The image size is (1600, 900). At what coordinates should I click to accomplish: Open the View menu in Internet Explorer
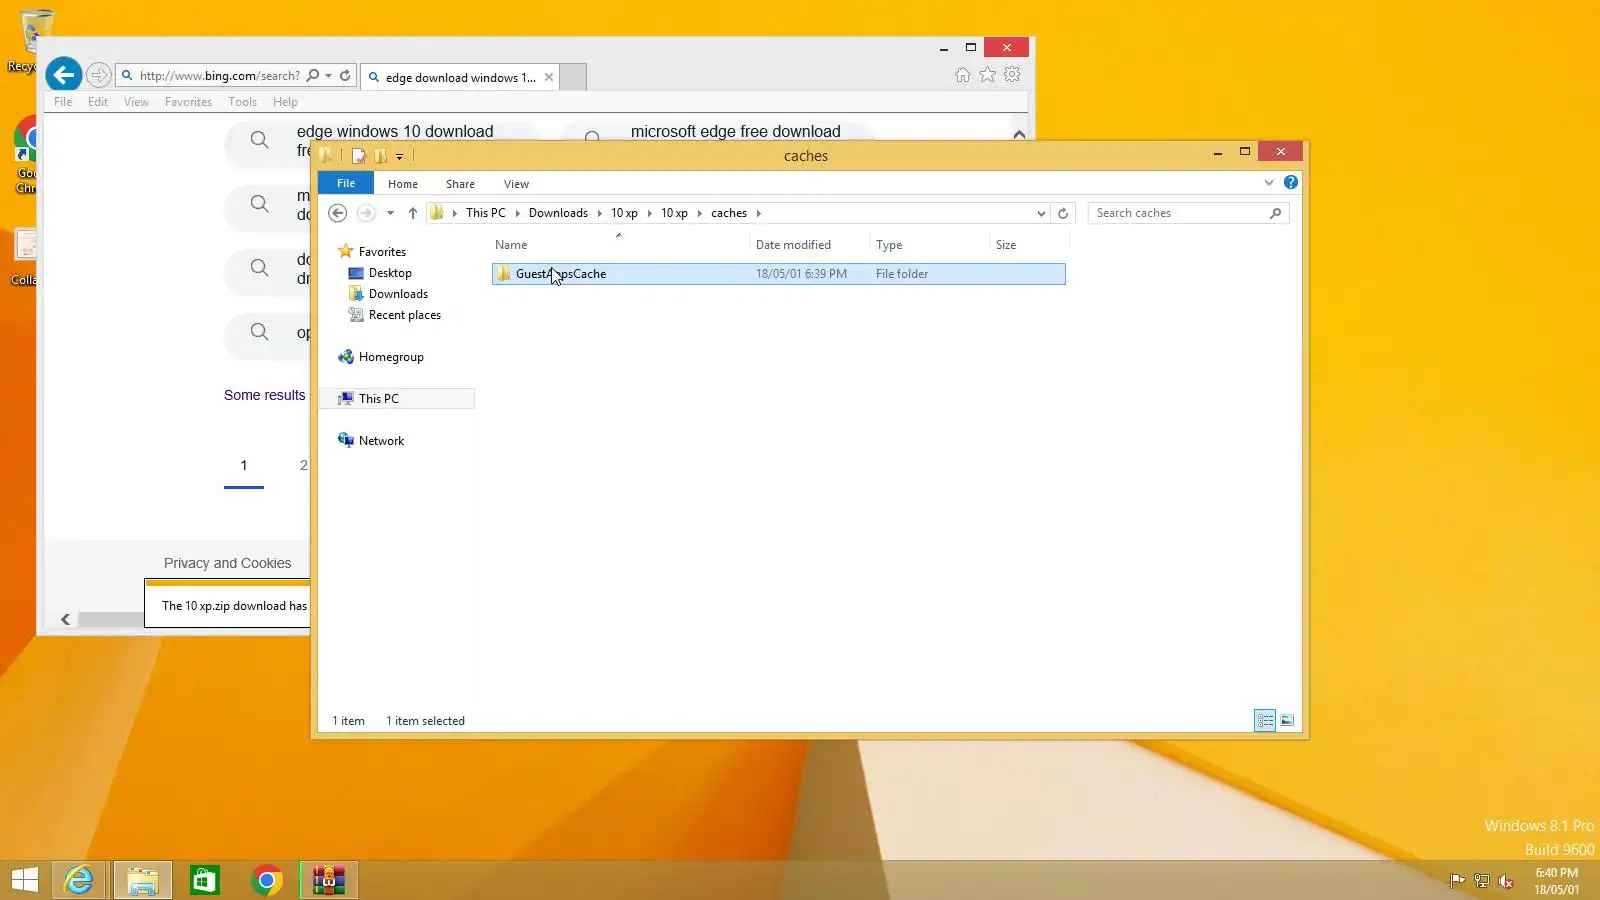pos(136,102)
